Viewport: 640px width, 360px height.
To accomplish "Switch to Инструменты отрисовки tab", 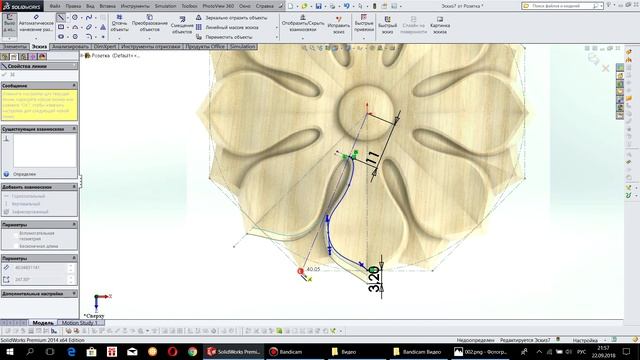I will 151,47.
